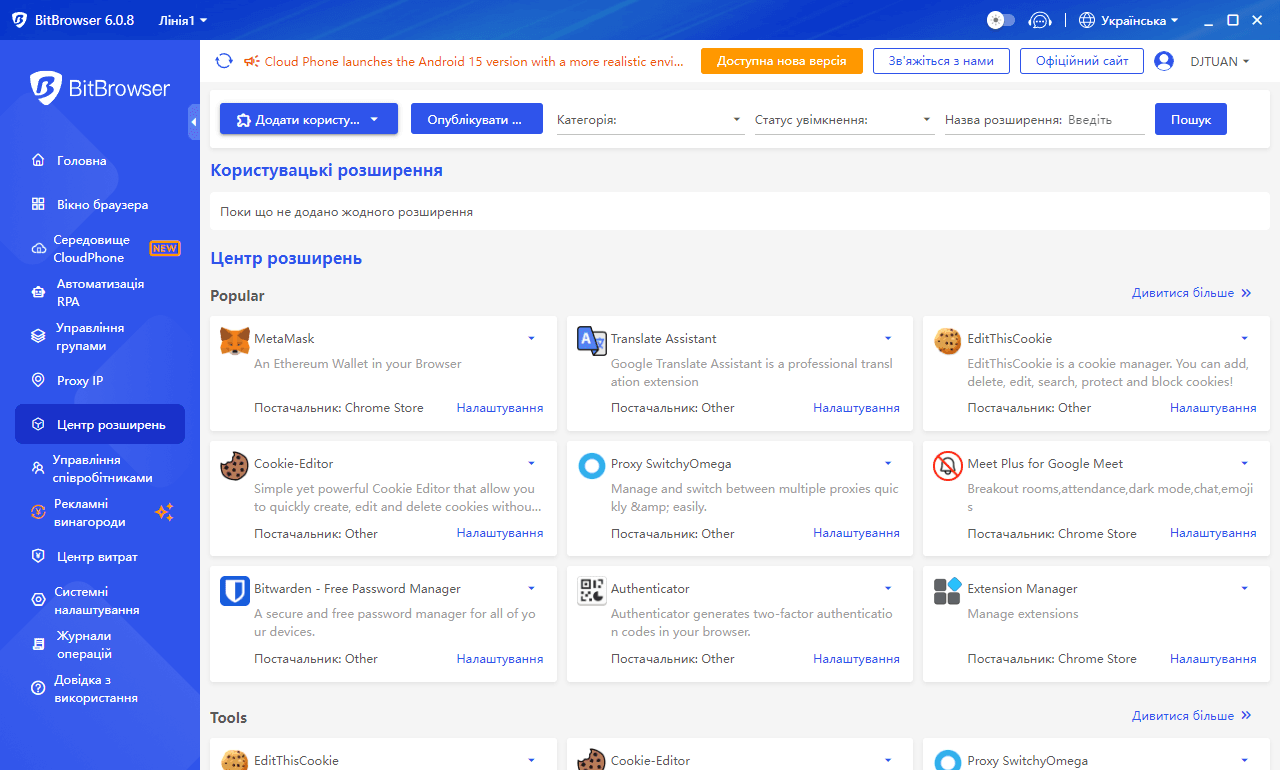Viewport: 1280px width, 770px height.
Task: Open the Лінія1 line dropdown
Action: click(x=183, y=20)
